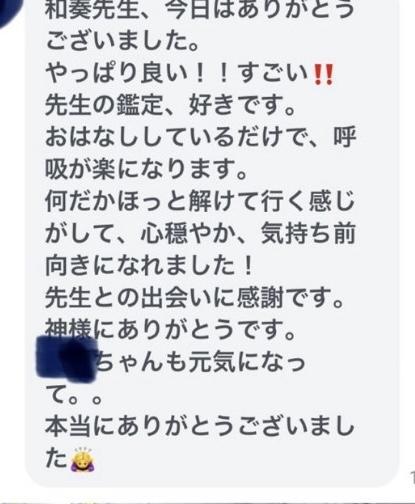Click the line starting 何だかほっと解けて
The width and height of the screenshot is (415, 504).
click(200, 202)
